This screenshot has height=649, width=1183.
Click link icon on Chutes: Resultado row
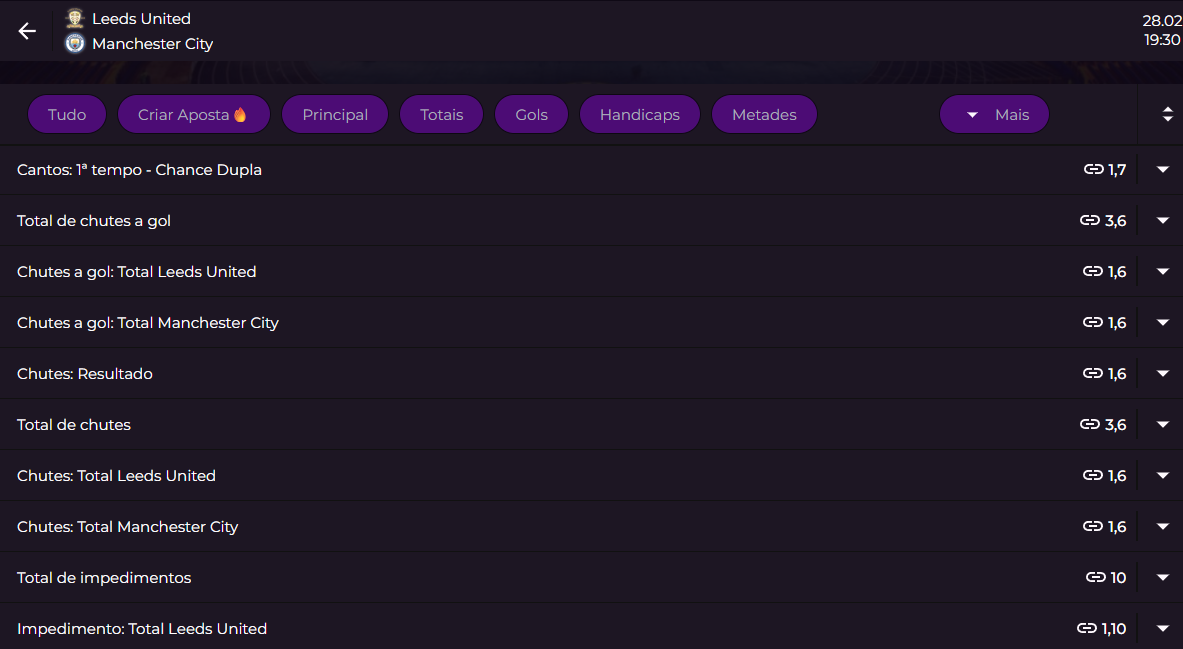pyautogui.click(x=1093, y=374)
